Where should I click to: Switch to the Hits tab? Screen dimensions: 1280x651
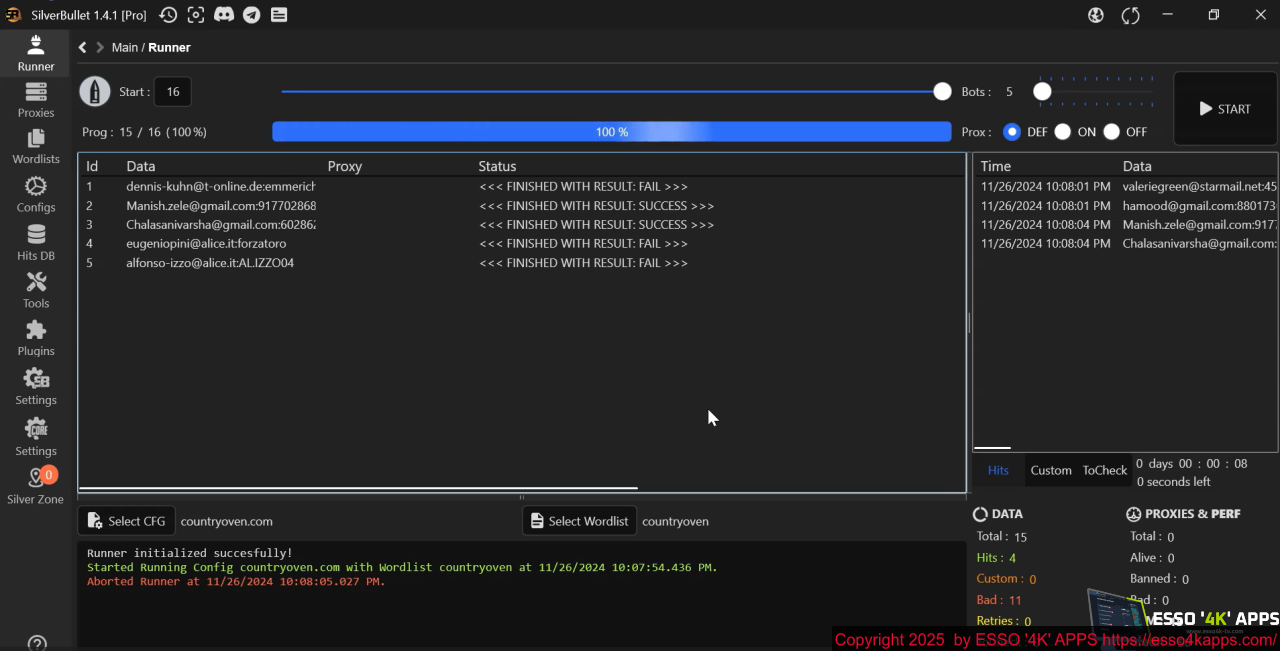click(x=998, y=470)
